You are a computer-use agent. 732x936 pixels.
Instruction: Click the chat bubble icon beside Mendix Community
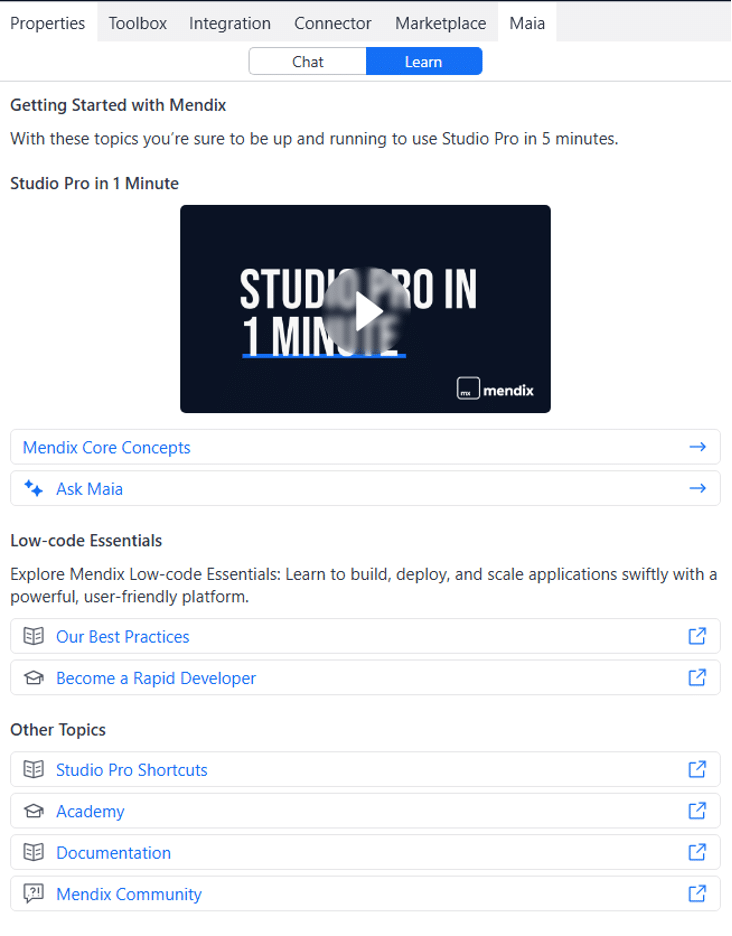coord(33,894)
